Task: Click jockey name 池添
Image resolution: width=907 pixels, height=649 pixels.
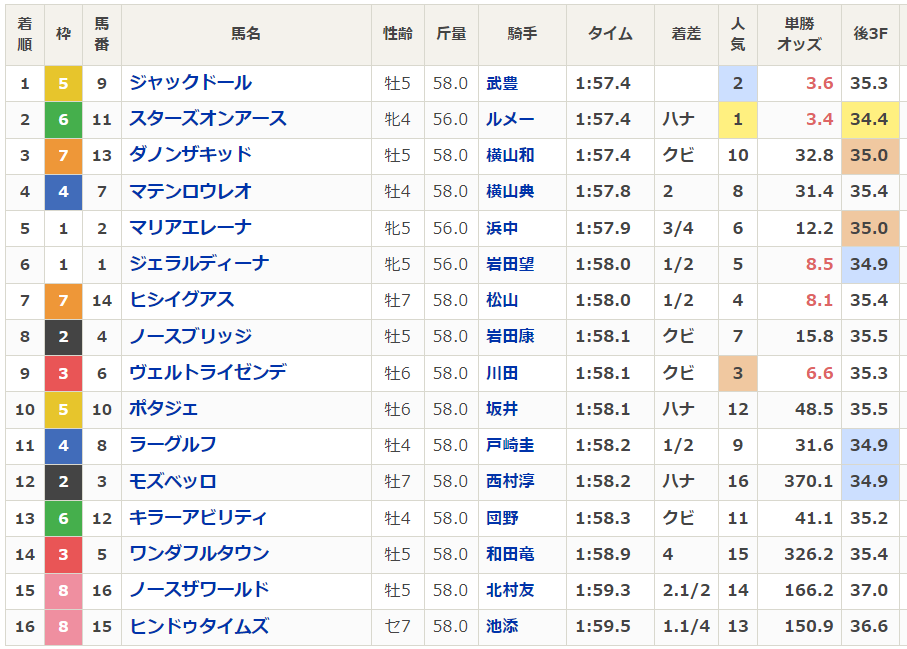Action: coord(502,627)
